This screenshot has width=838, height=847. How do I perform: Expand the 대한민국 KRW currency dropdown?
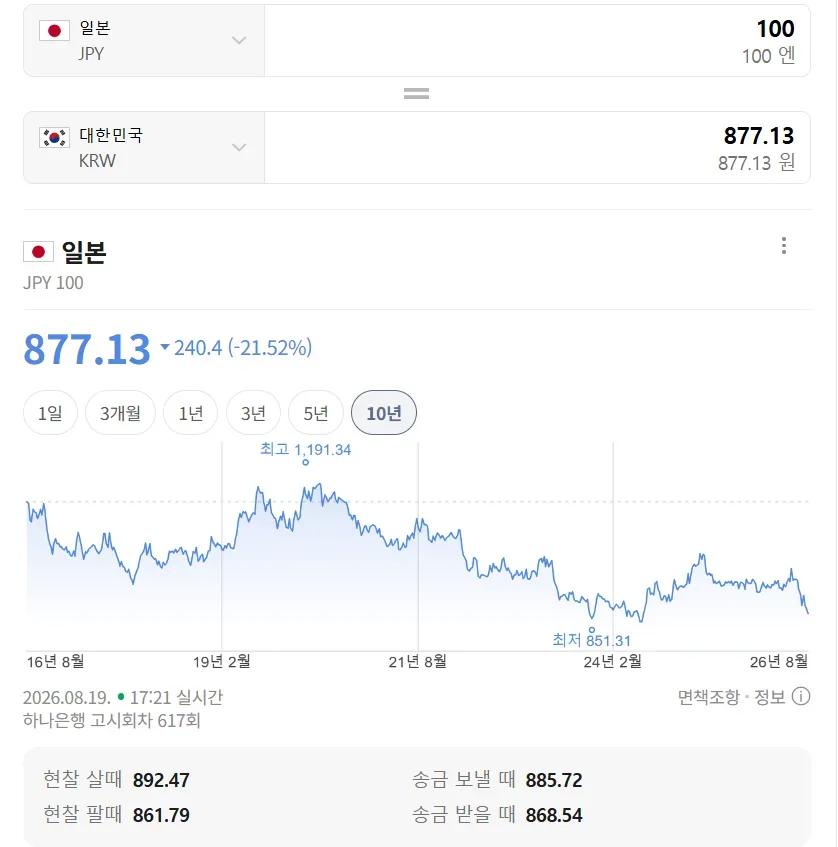pyautogui.click(x=144, y=147)
